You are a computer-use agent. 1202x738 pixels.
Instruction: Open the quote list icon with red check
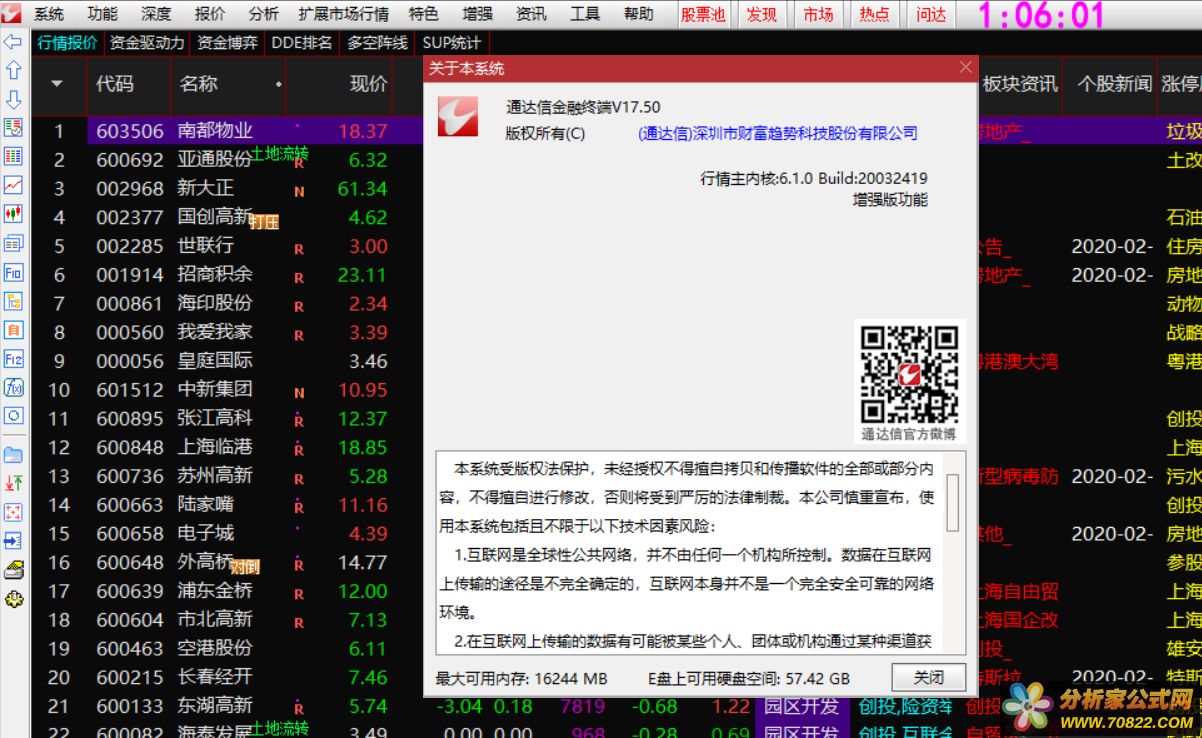pos(13,127)
